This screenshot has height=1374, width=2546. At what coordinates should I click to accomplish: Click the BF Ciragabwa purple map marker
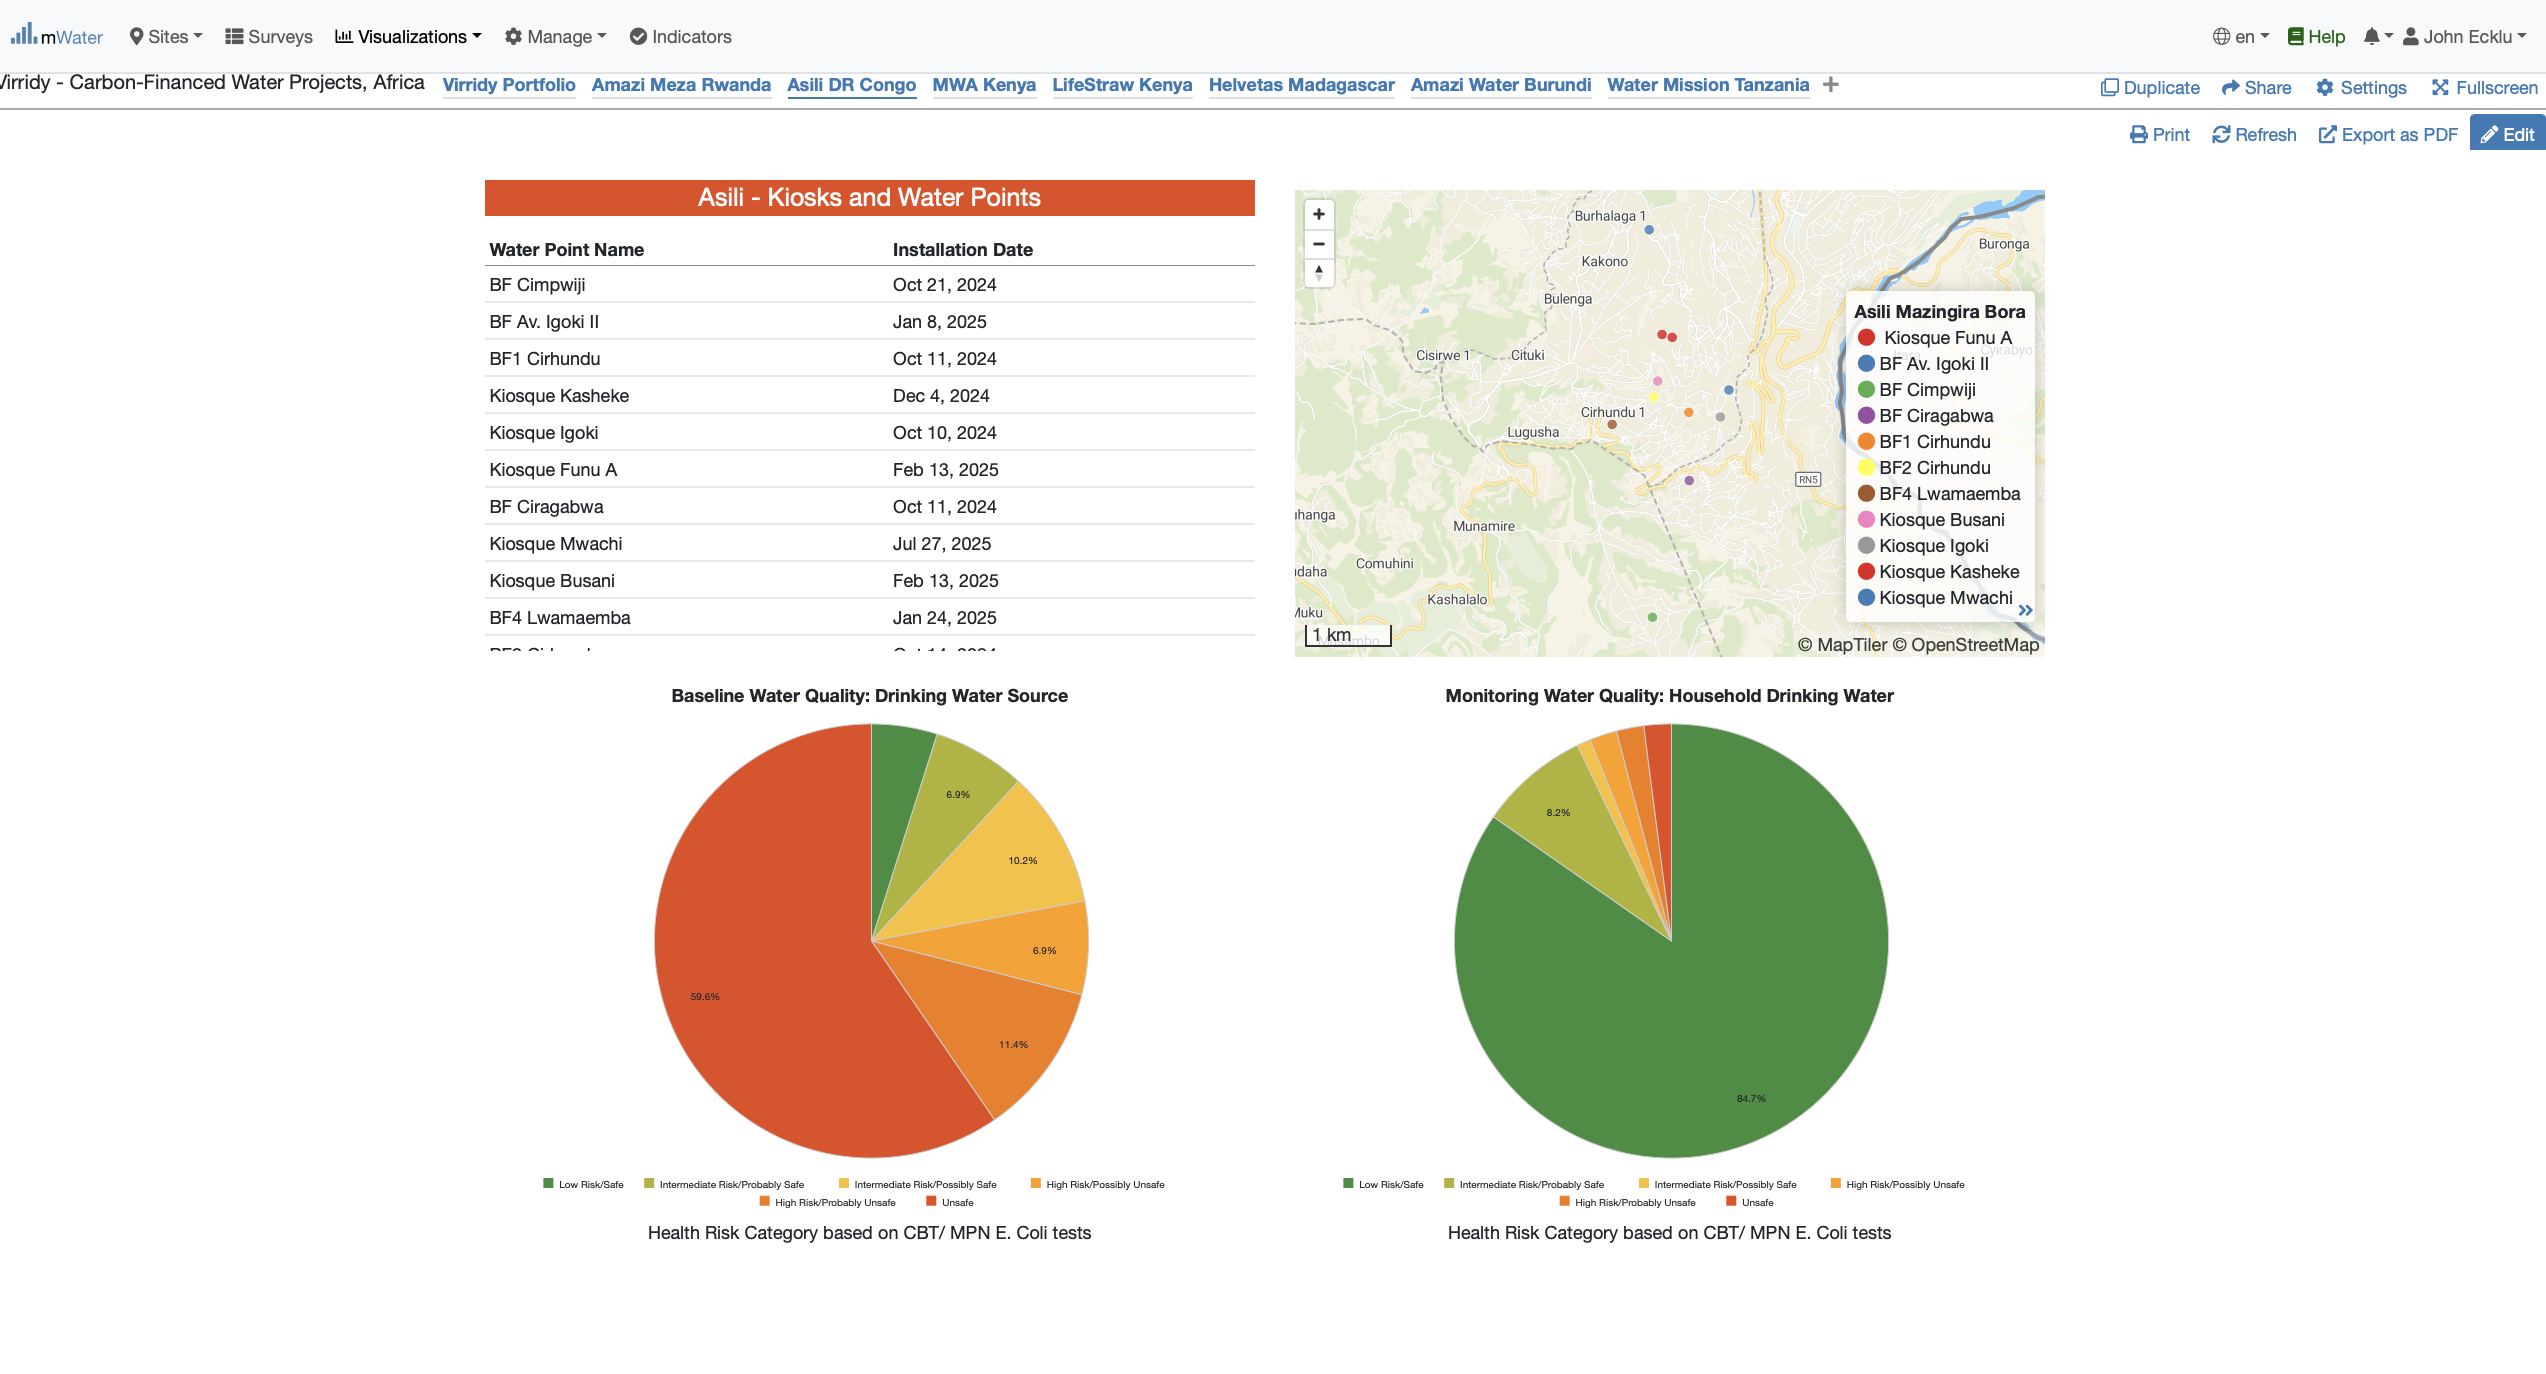click(1689, 481)
